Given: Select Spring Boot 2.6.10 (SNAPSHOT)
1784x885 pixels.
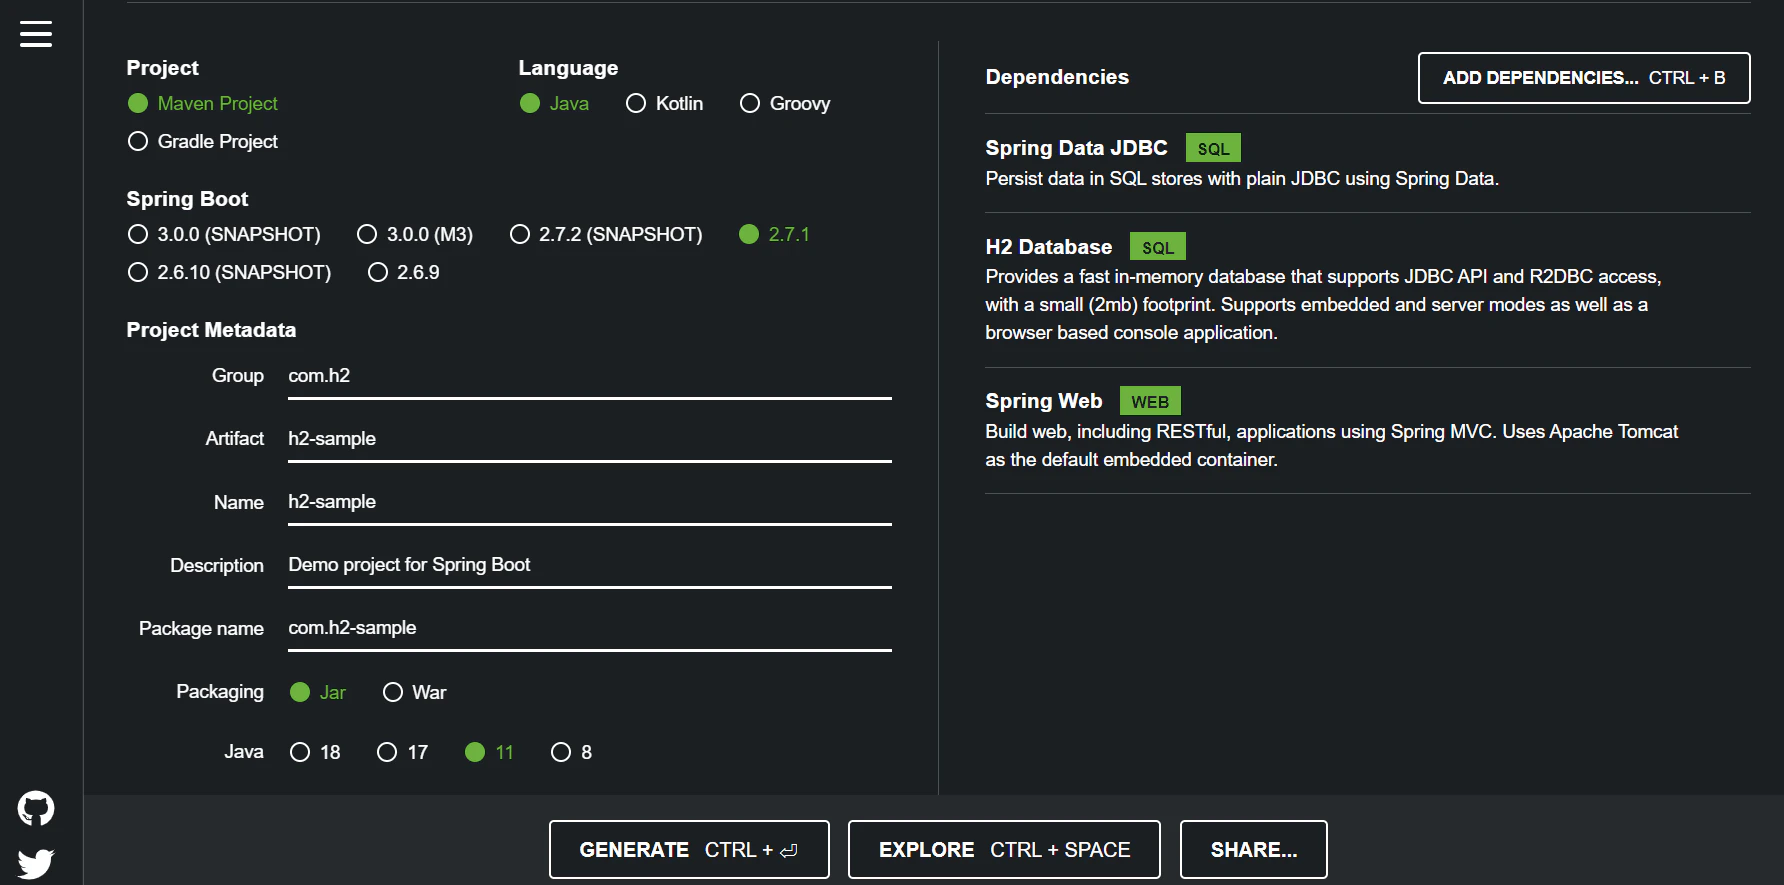Looking at the screenshot, I should 230,272.
